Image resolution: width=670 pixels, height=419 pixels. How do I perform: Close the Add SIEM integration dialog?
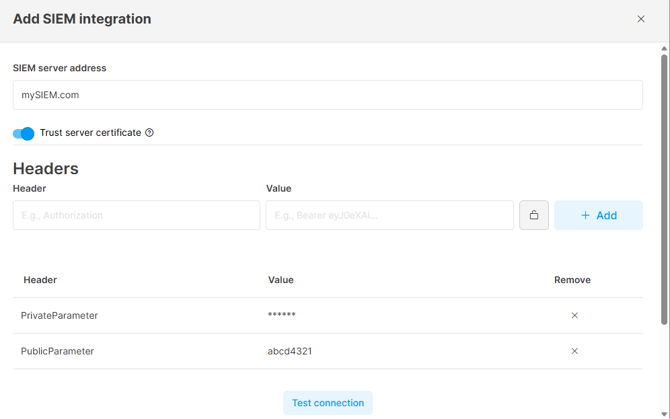click(x=641, y=19)
